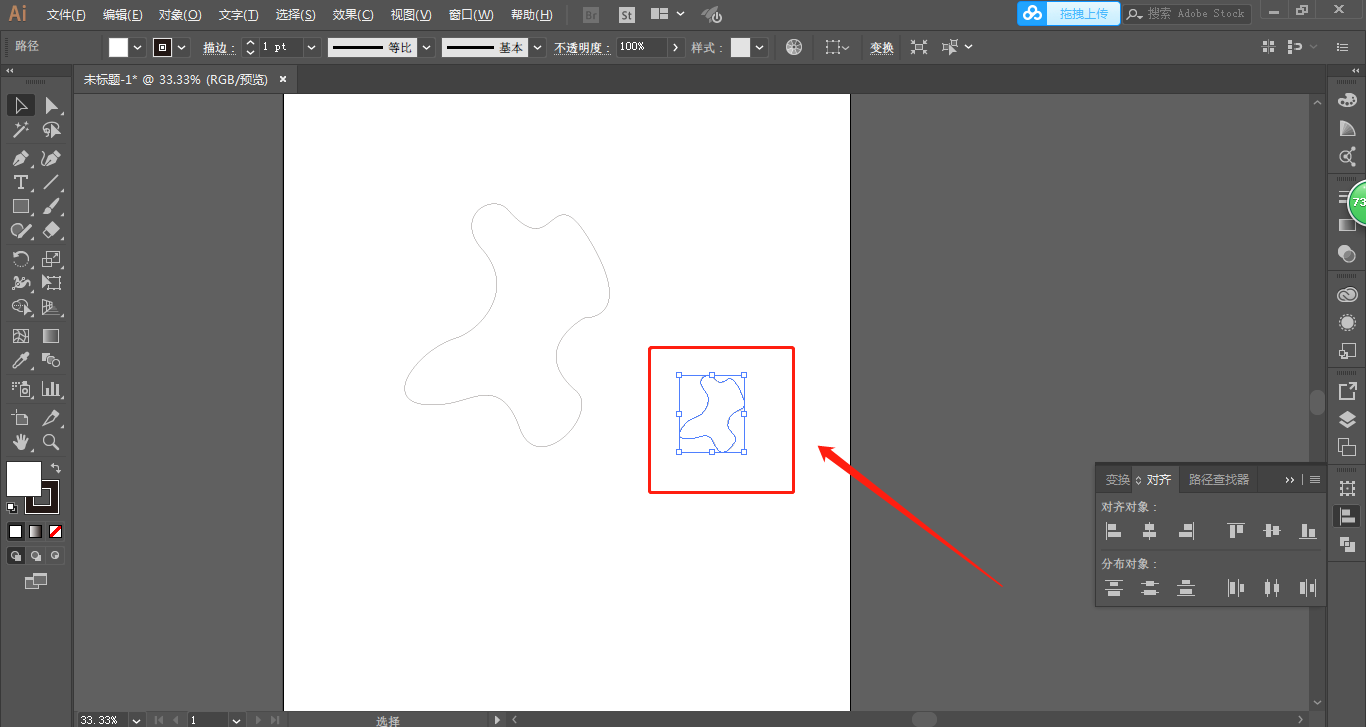1366x727 pixels.
Task: Select the Eyedropper tool
Action: (x=21, y=360)
